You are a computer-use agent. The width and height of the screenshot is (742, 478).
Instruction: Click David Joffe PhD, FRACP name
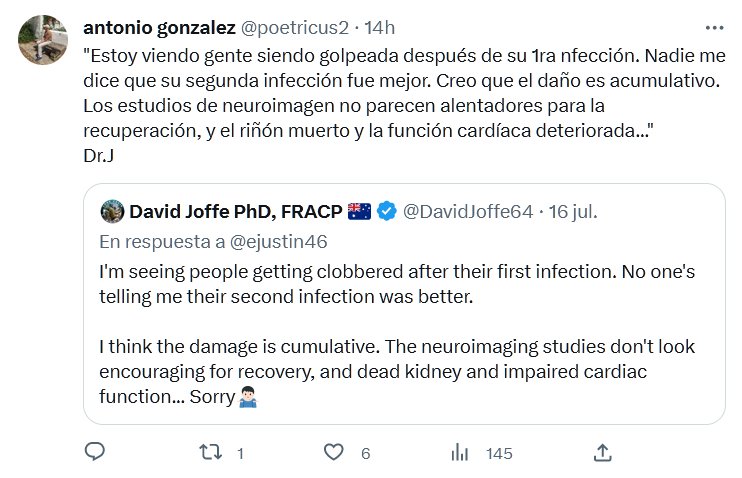[235, 211]
